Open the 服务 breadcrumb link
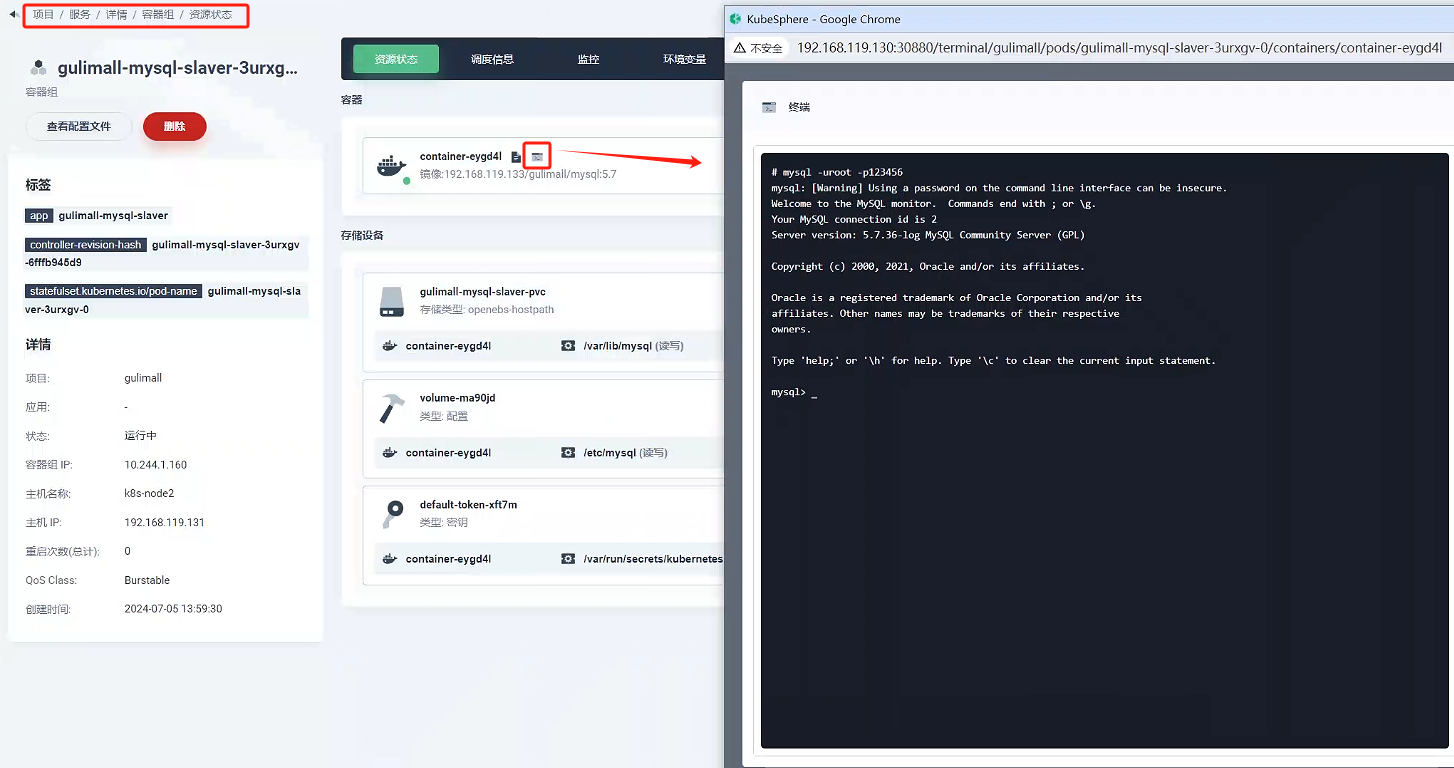This screenshot has height=768, width=1454. pos(80,15)
